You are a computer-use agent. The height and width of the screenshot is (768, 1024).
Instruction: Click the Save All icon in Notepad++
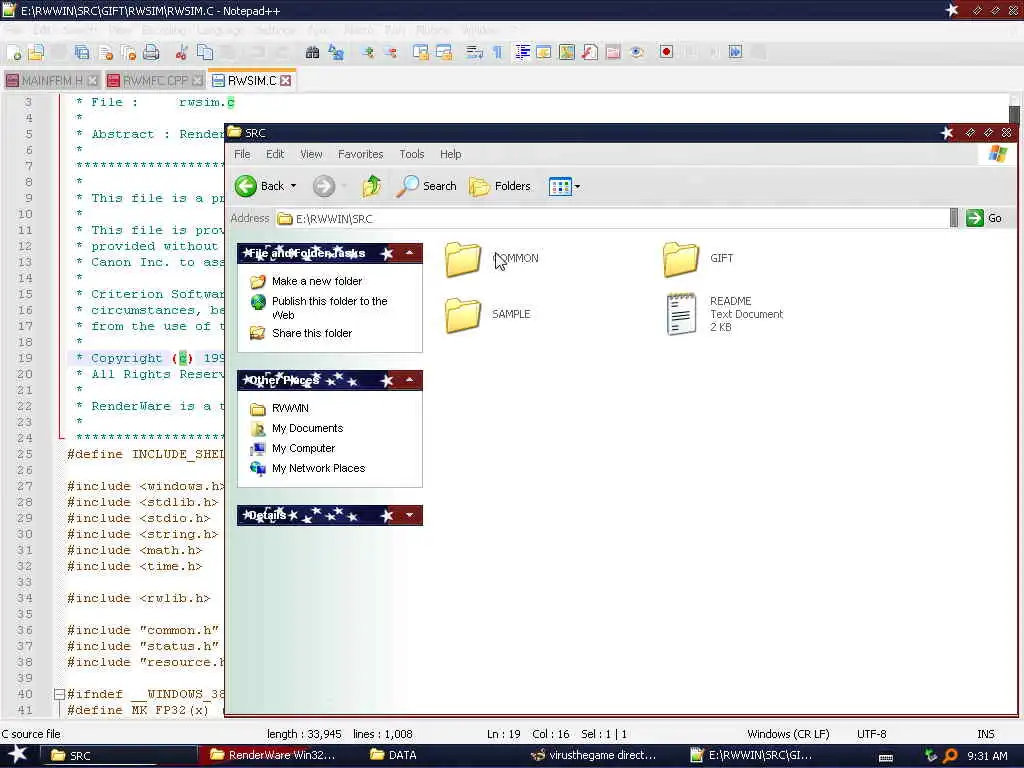click(x=82, y=52)
